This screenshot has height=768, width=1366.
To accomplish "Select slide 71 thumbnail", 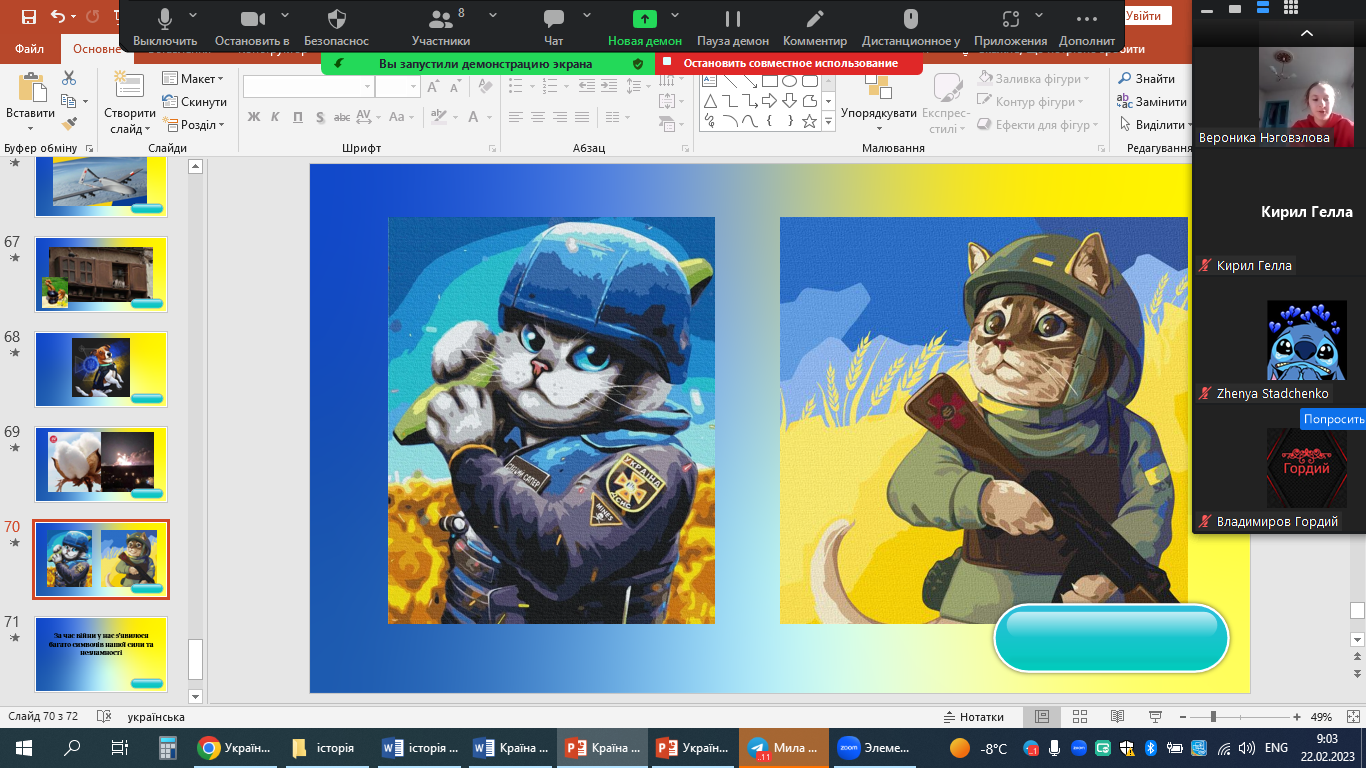I will 101,655.
